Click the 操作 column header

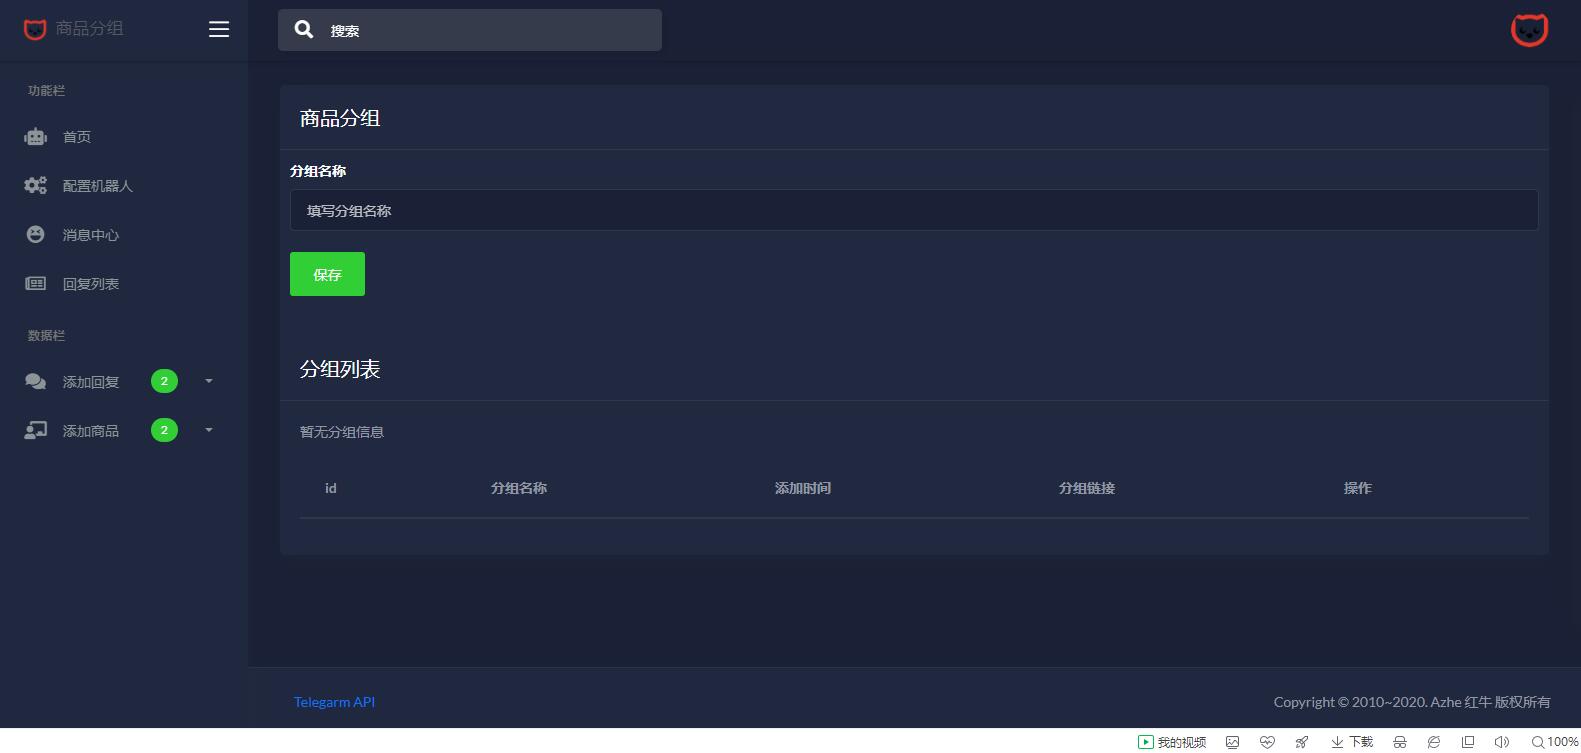[x=1358, y=488]
